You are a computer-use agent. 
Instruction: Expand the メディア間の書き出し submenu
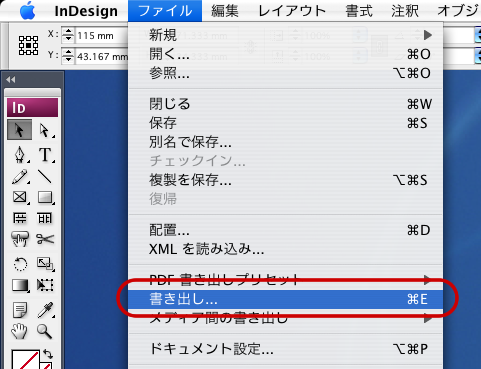pos(286,318)
